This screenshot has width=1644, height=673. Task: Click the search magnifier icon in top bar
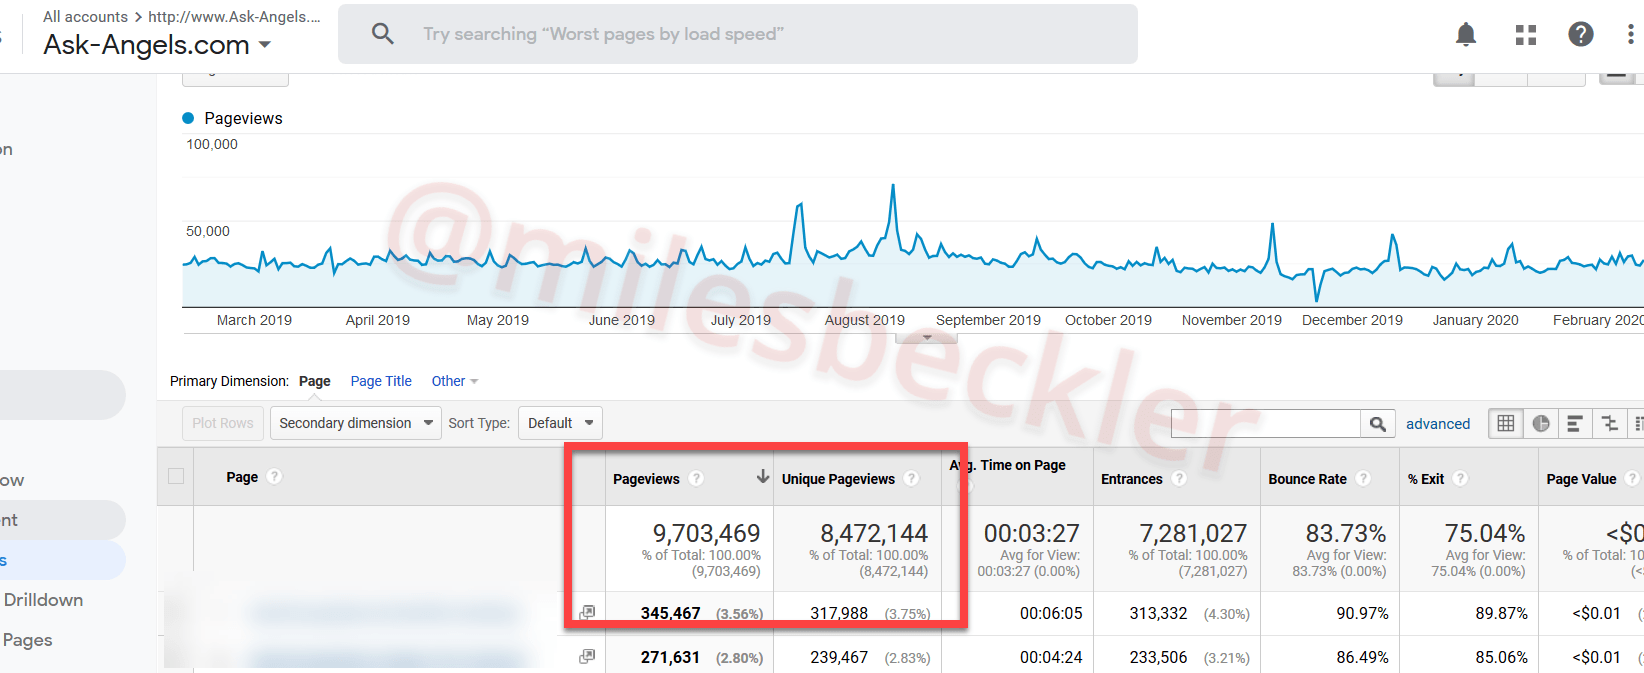click(x=382, y=34)
